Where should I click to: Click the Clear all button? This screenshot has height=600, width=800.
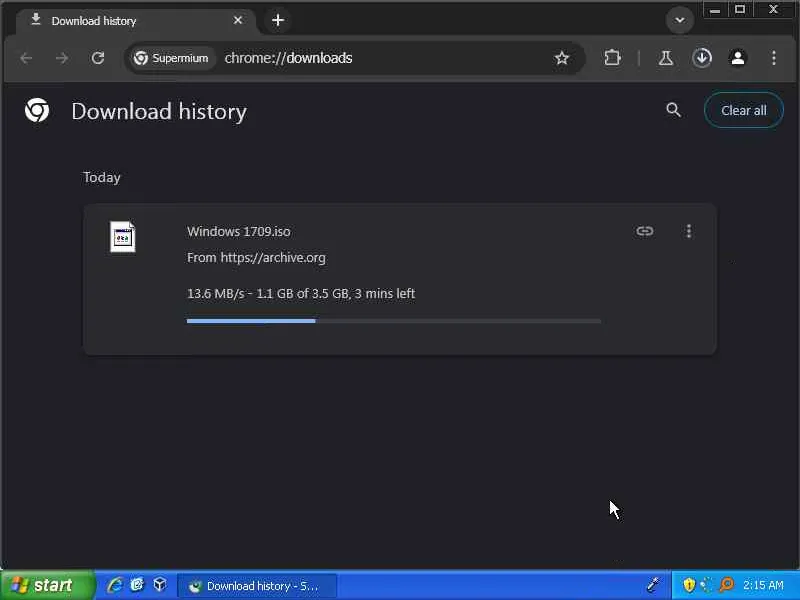point(744,110)
